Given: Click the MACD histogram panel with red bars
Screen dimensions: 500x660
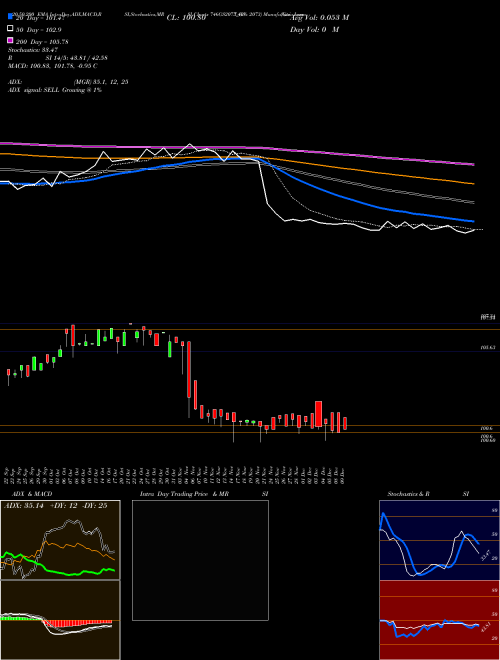Looking at the screenshot, I should point(60,620).
